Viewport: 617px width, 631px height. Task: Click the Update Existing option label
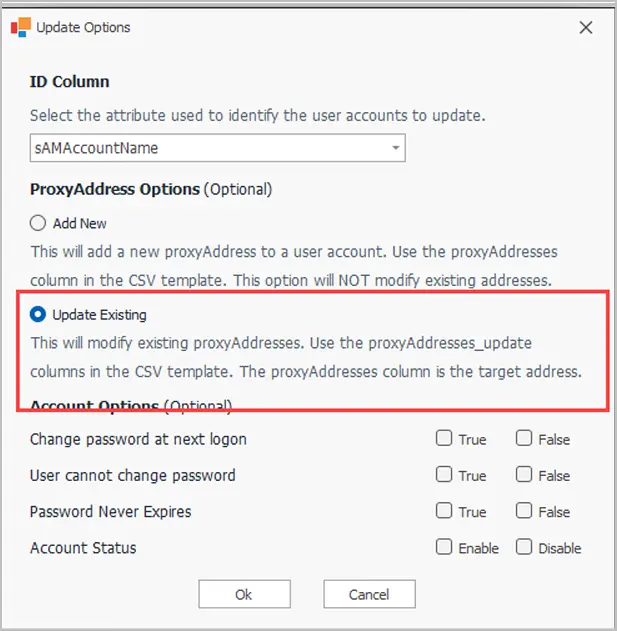[x=99, y=315]
